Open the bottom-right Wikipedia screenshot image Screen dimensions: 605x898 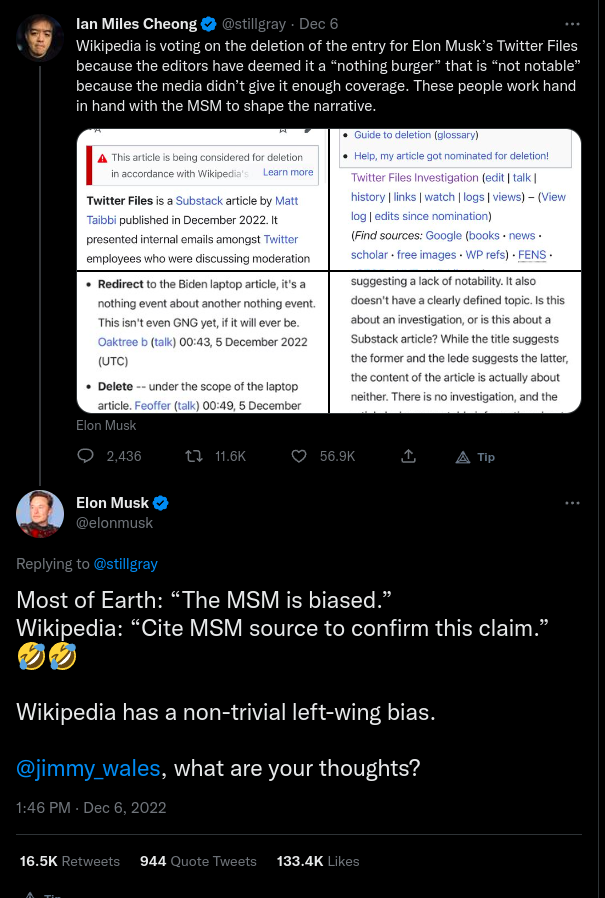click(x=456, y=341)
